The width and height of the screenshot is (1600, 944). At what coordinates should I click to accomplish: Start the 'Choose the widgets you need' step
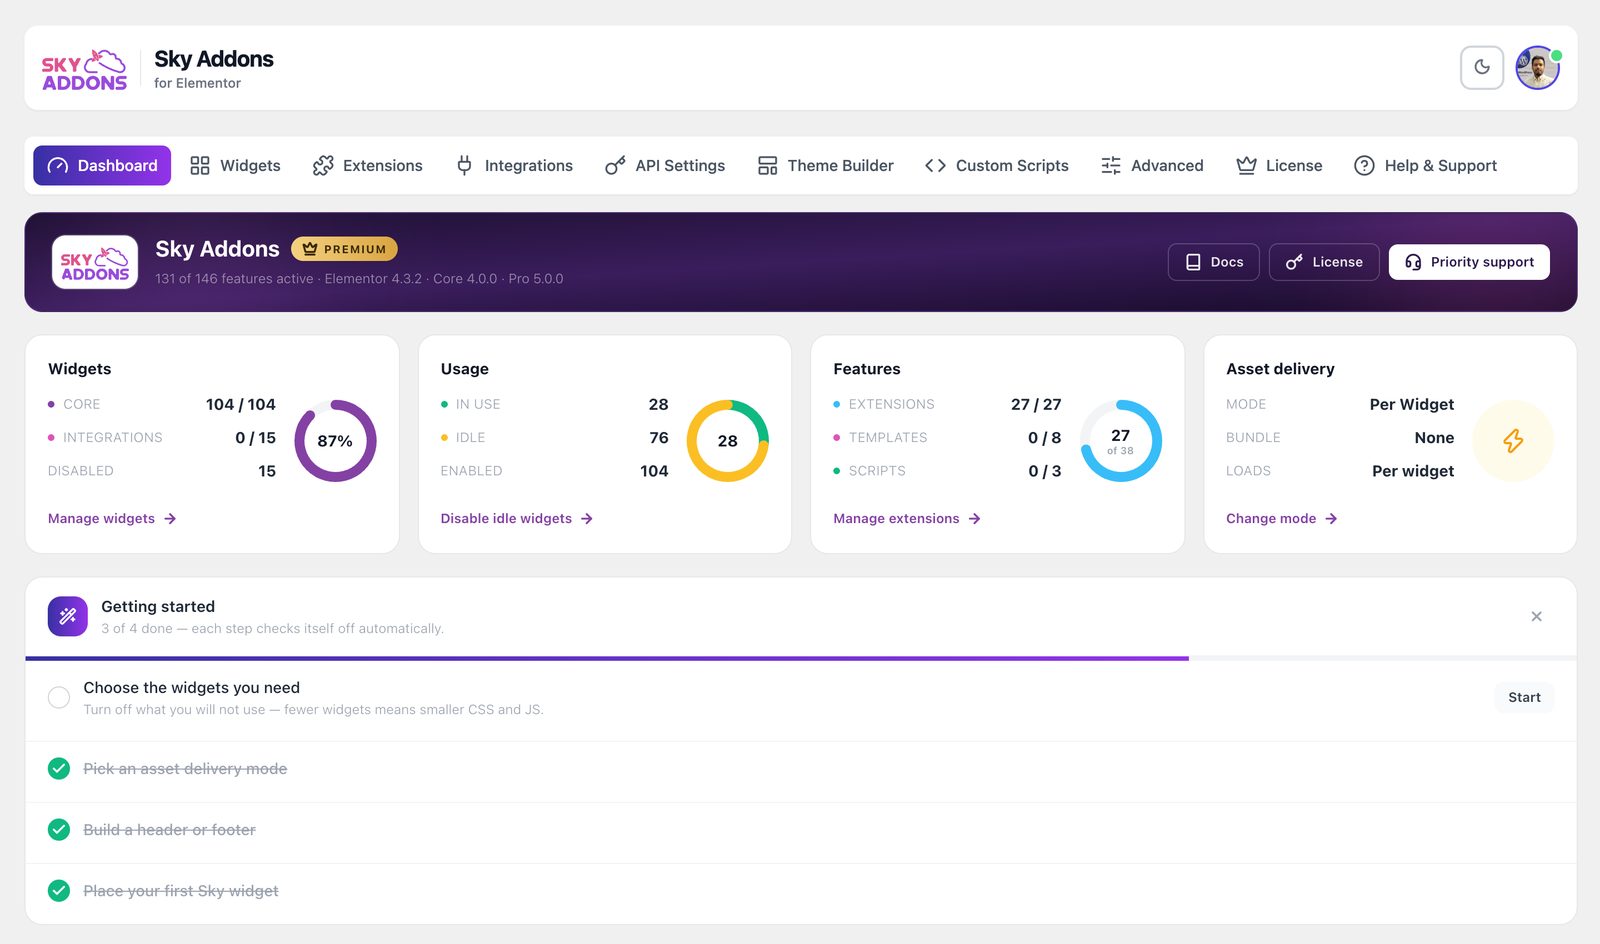click(x=1524, y=697)
